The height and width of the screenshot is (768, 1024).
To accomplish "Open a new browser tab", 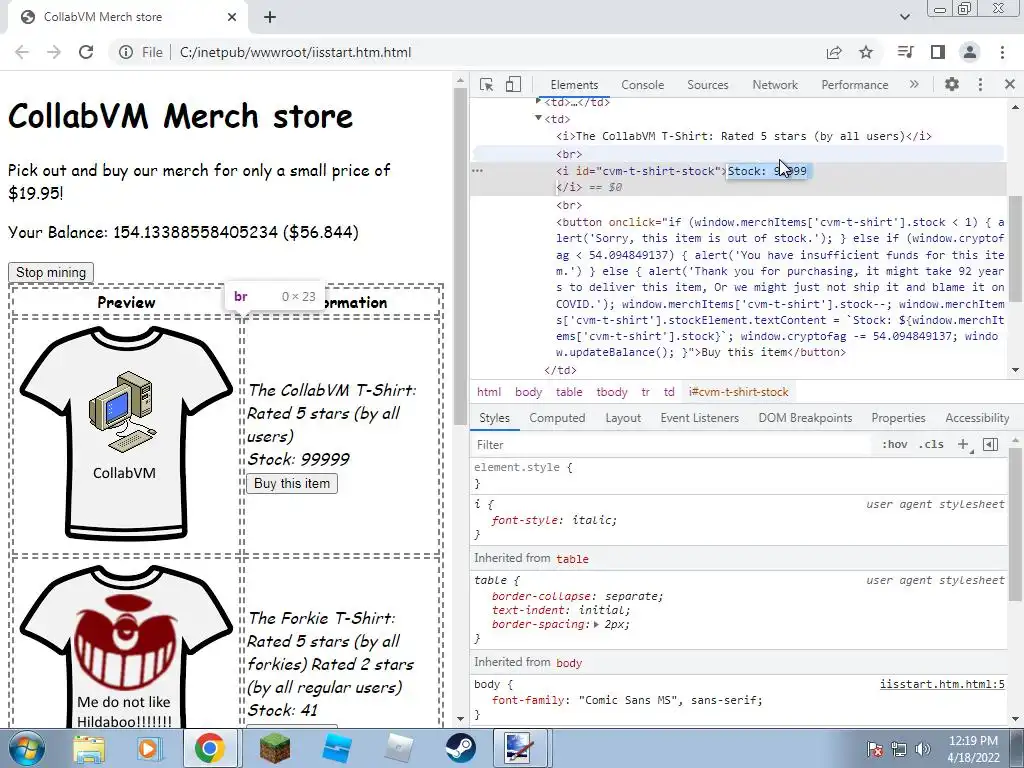I will tap(270, 17).
